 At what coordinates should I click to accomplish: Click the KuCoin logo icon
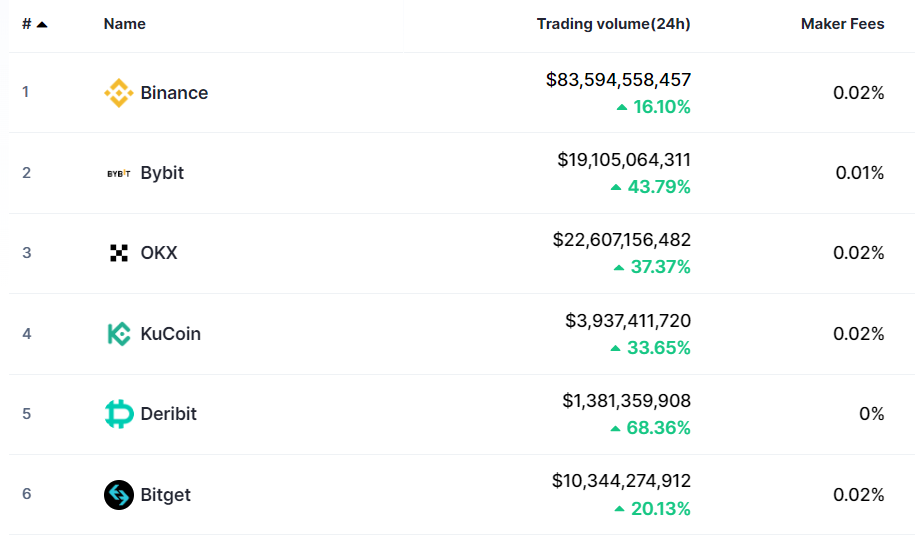click(x=119, y=334)
